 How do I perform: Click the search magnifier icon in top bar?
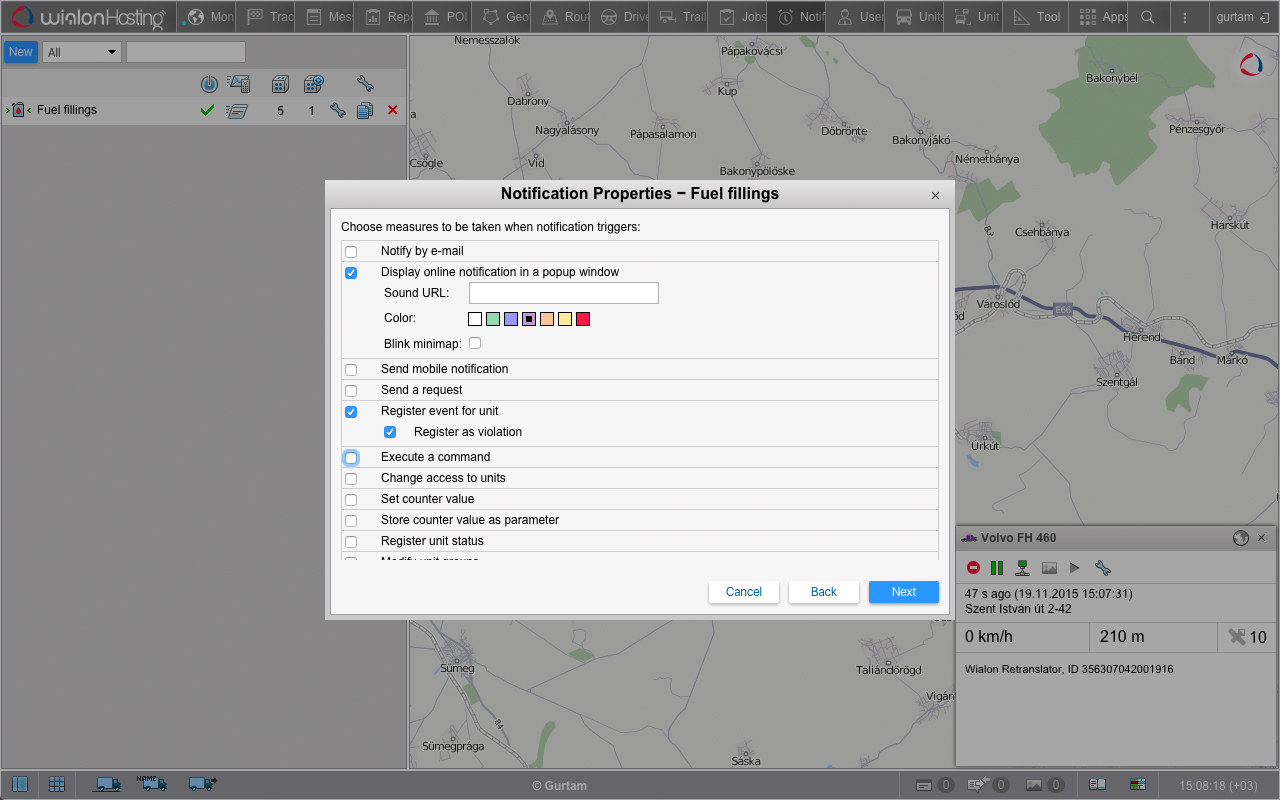[x=1148, y=17]
